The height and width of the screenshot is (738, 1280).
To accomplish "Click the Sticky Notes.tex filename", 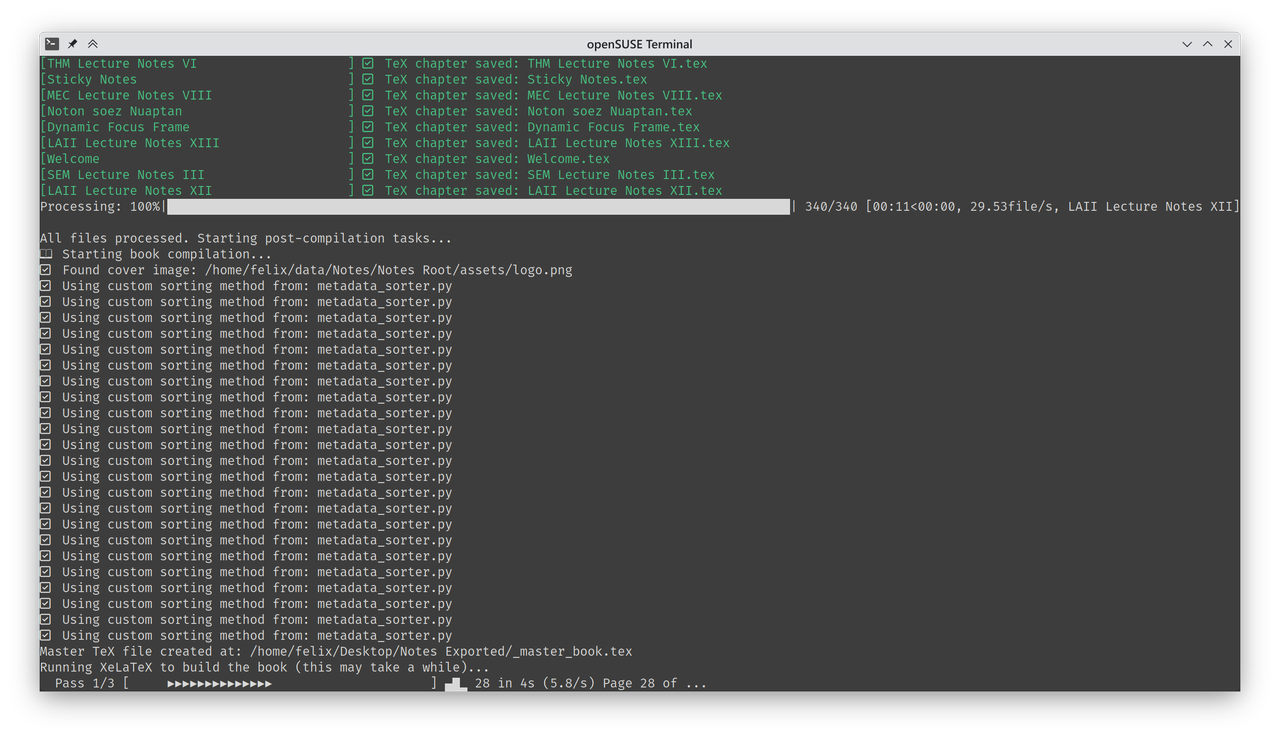I will tap(587, 79).
